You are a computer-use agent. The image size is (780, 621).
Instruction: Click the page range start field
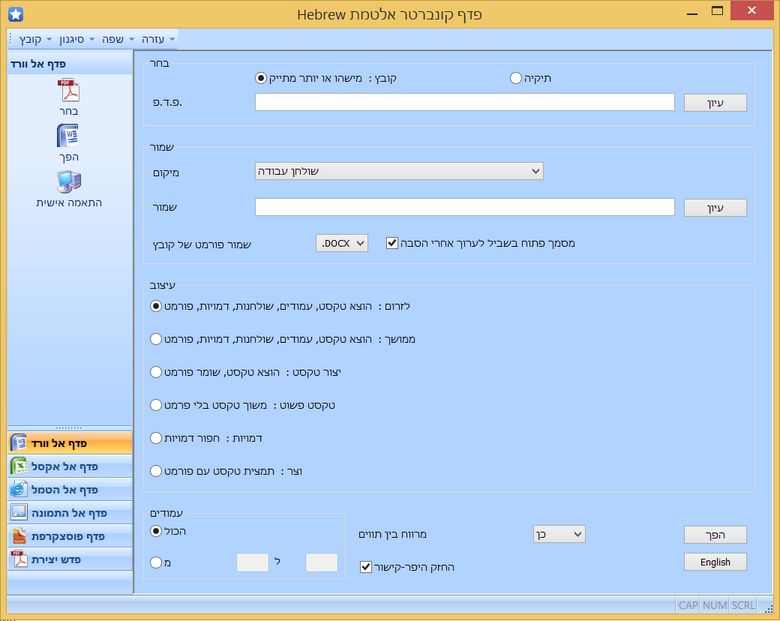point(252,562)
